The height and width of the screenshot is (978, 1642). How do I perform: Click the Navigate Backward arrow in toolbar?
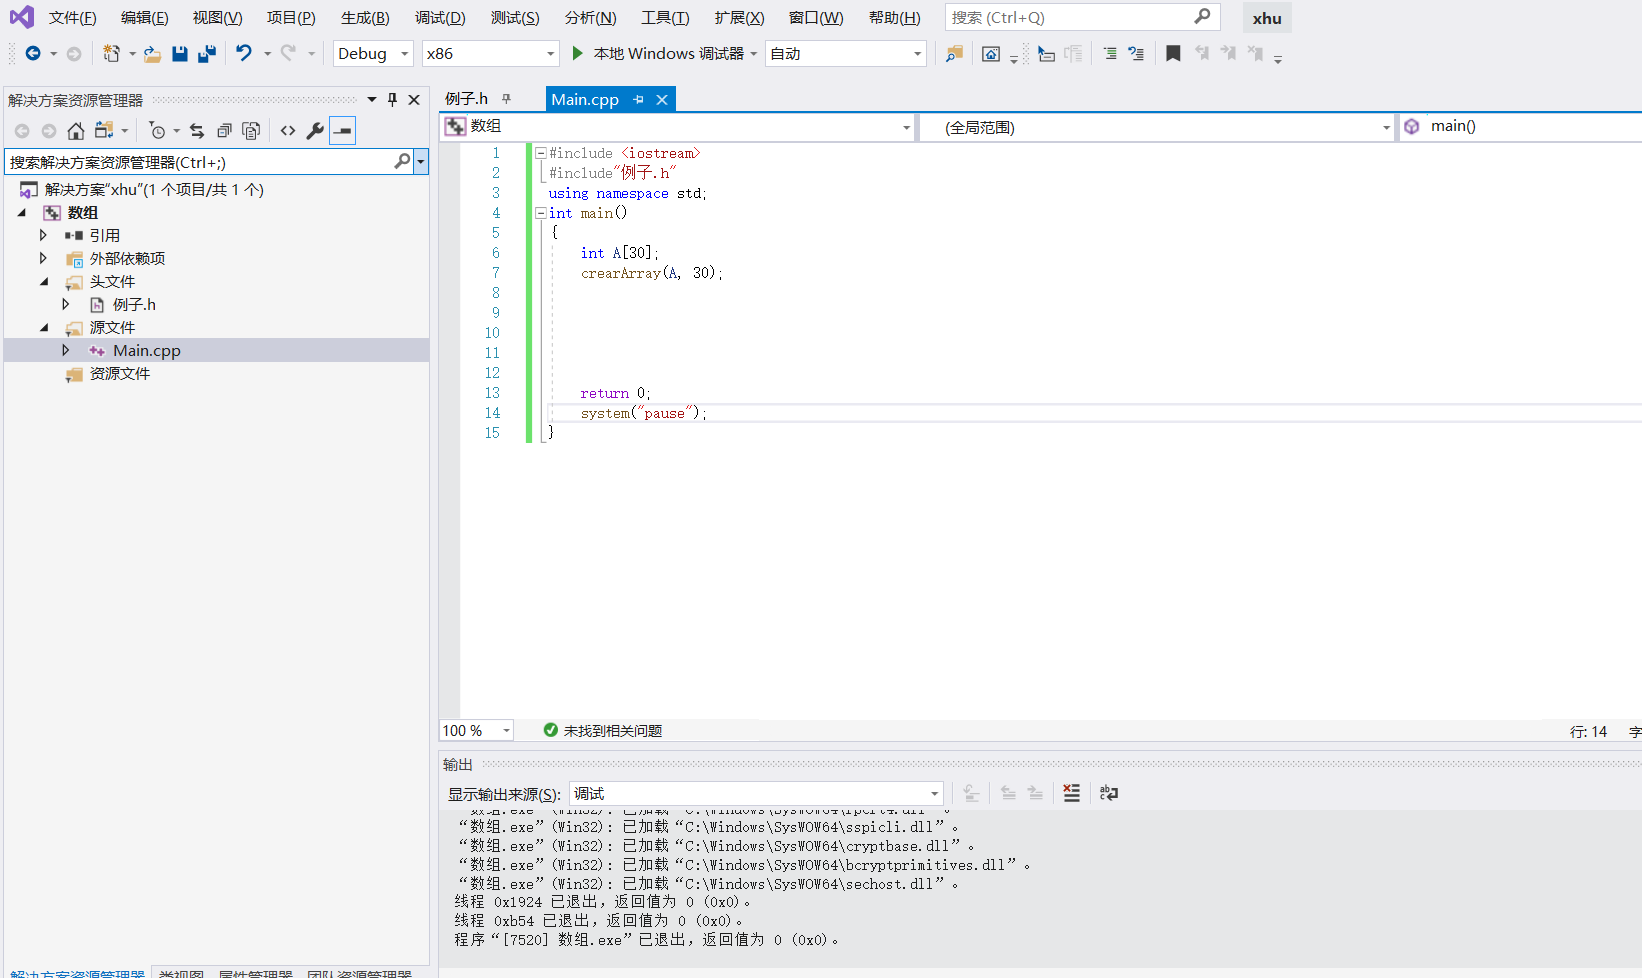[33, 54]
